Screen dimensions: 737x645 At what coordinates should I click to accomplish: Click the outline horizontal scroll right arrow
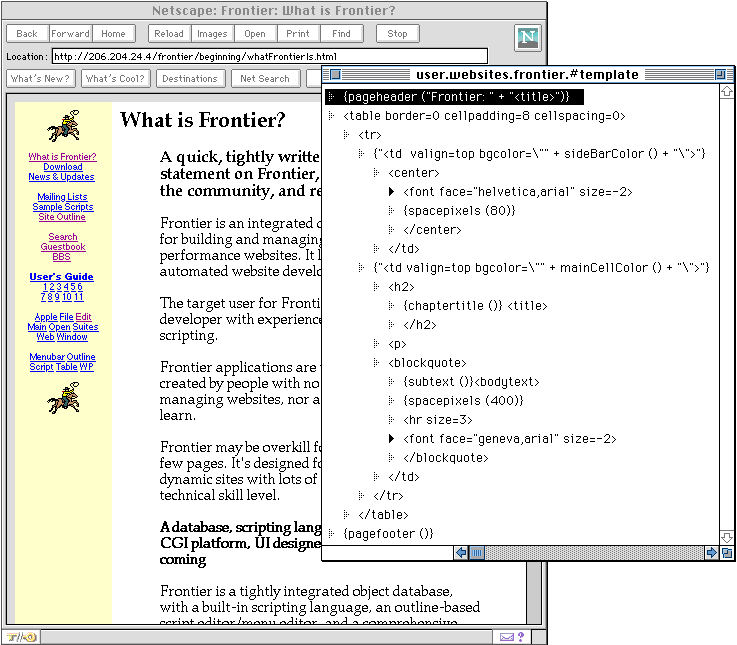(x=711, y=552)
